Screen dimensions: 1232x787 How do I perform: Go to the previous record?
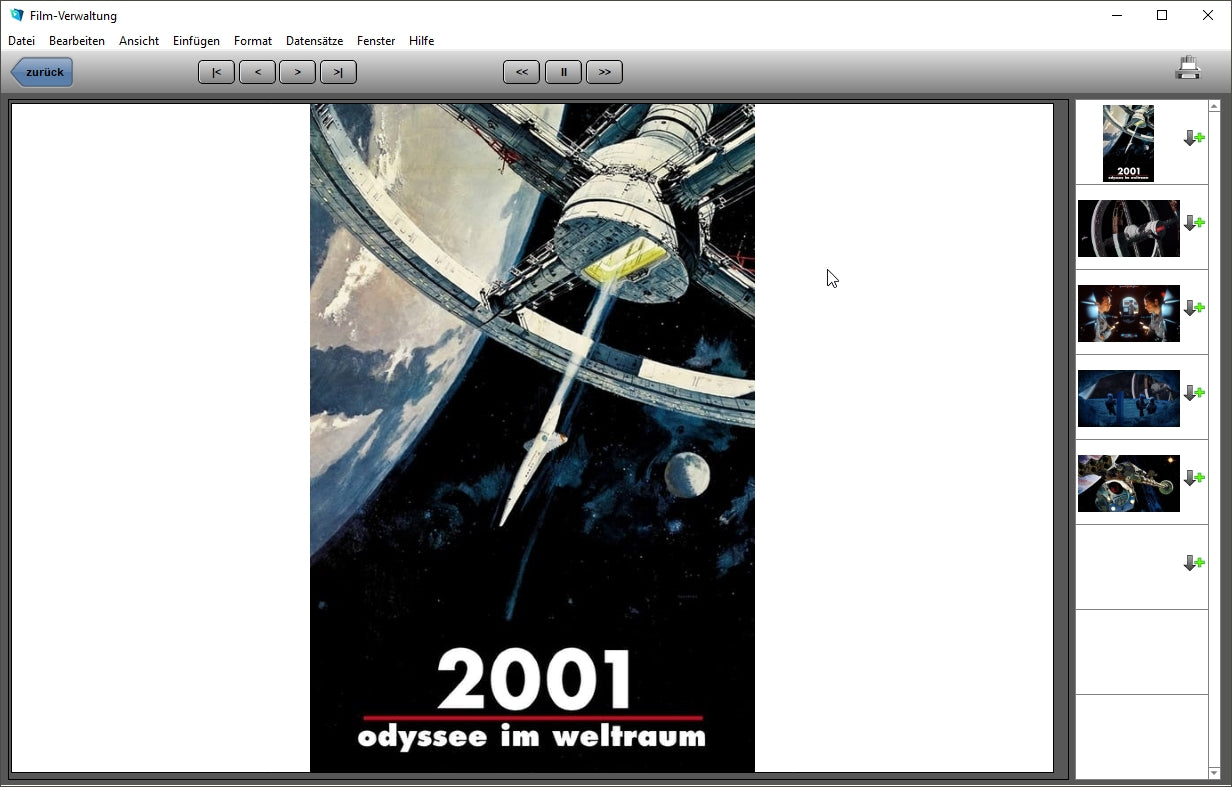(x=257, y=72)
